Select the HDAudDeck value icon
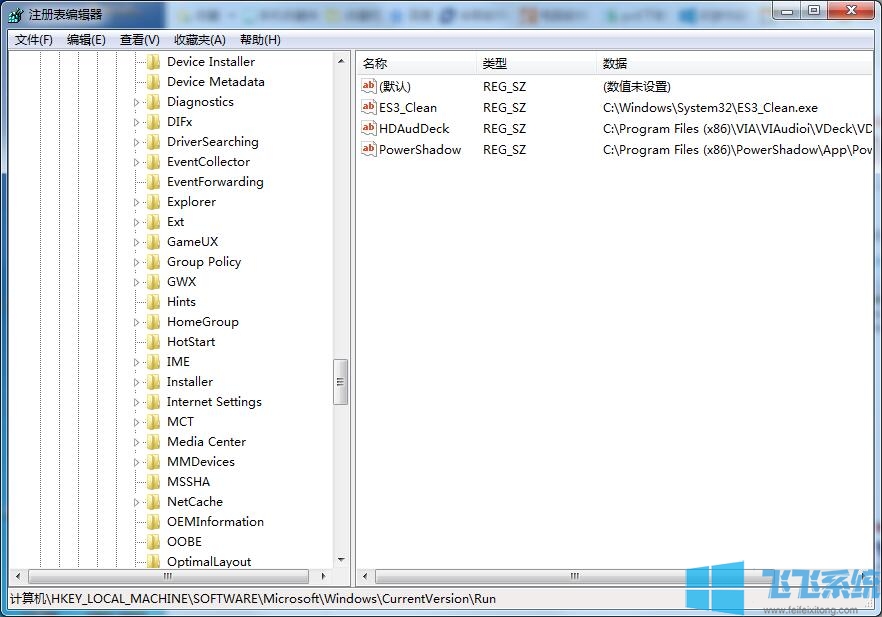The image size is (882, 617). tap(368, 128)
